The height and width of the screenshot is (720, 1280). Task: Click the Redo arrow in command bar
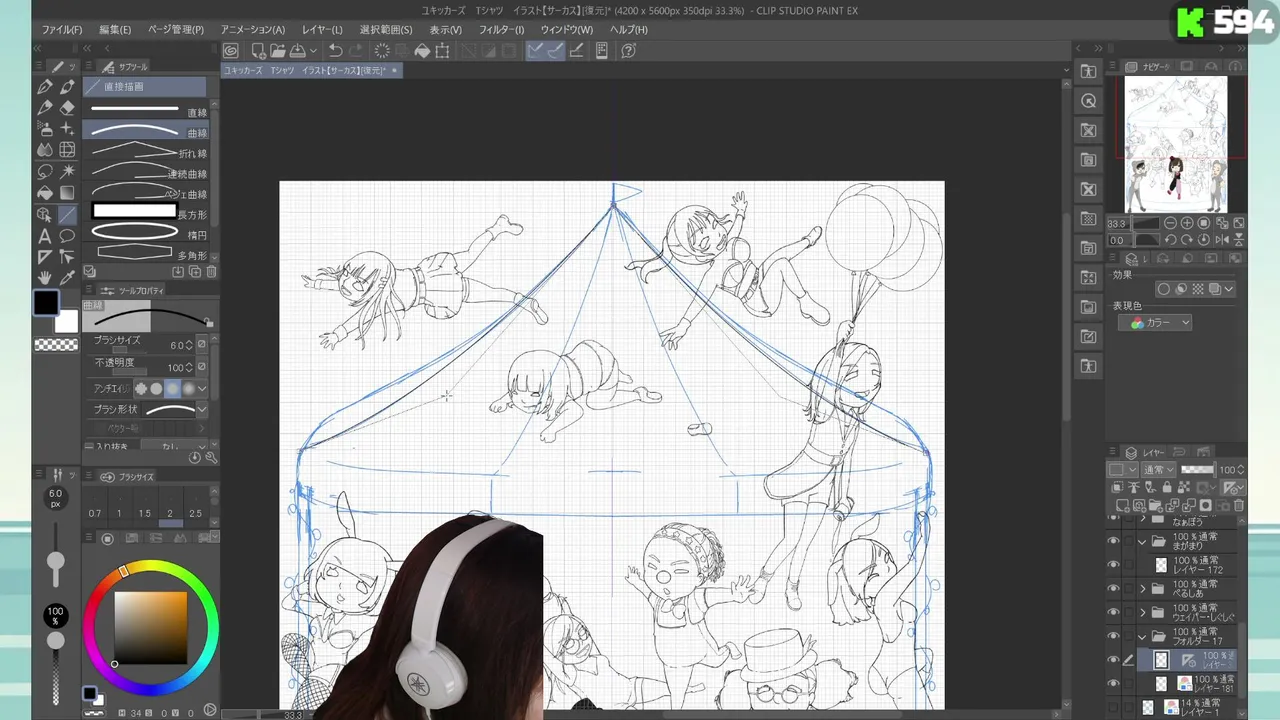[357, 51]
